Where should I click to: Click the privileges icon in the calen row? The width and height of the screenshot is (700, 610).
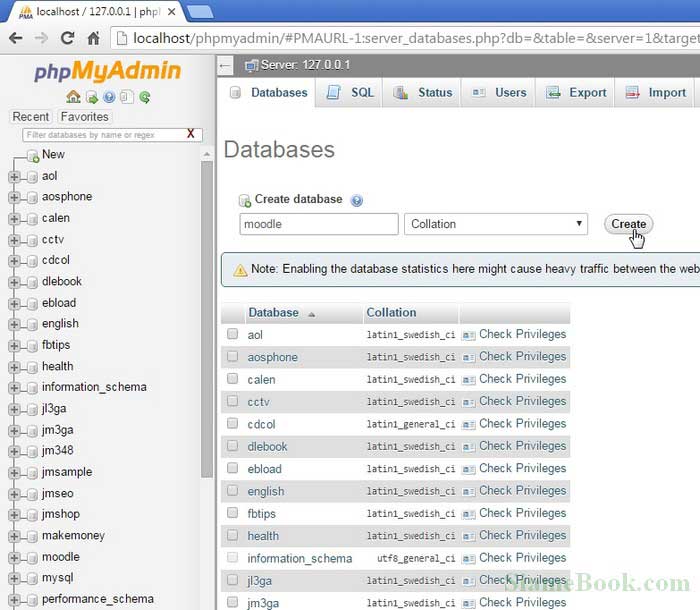point(468,380)
